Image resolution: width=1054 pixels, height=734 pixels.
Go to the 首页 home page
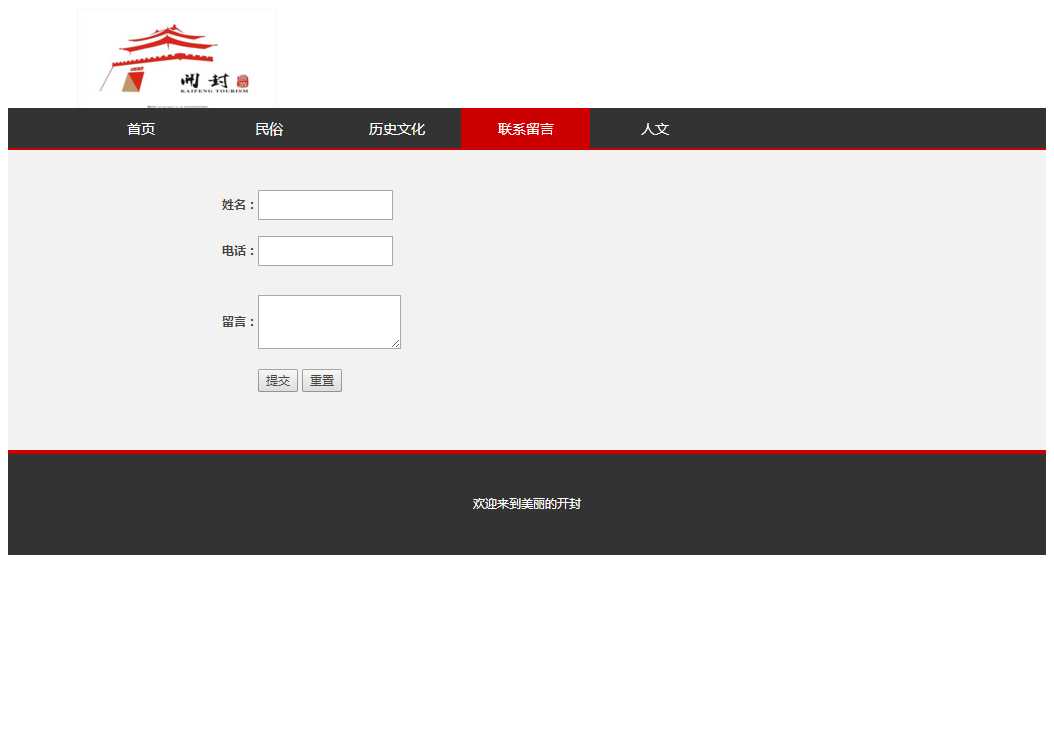click(141, 129)
